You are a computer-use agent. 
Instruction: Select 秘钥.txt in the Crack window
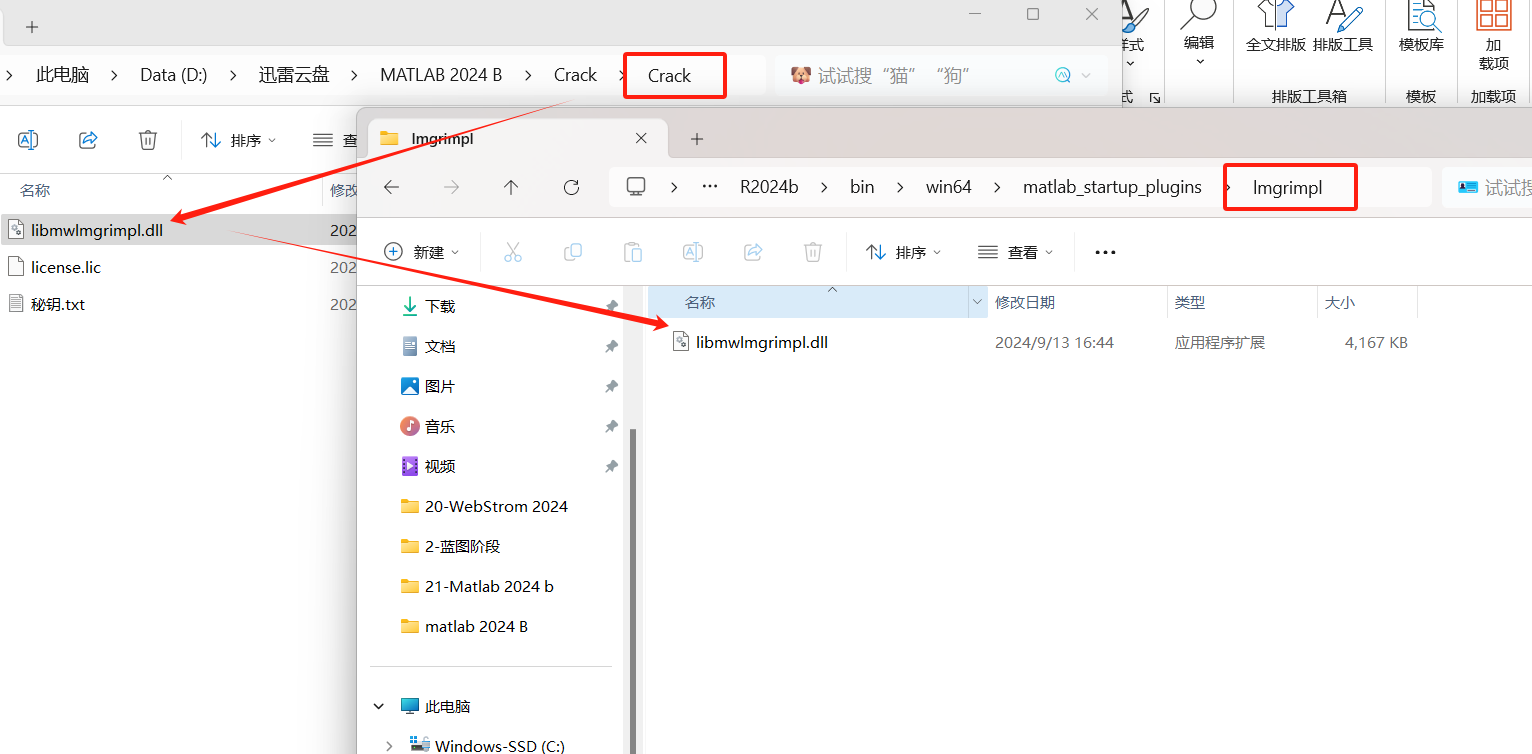tap(58, 304)
